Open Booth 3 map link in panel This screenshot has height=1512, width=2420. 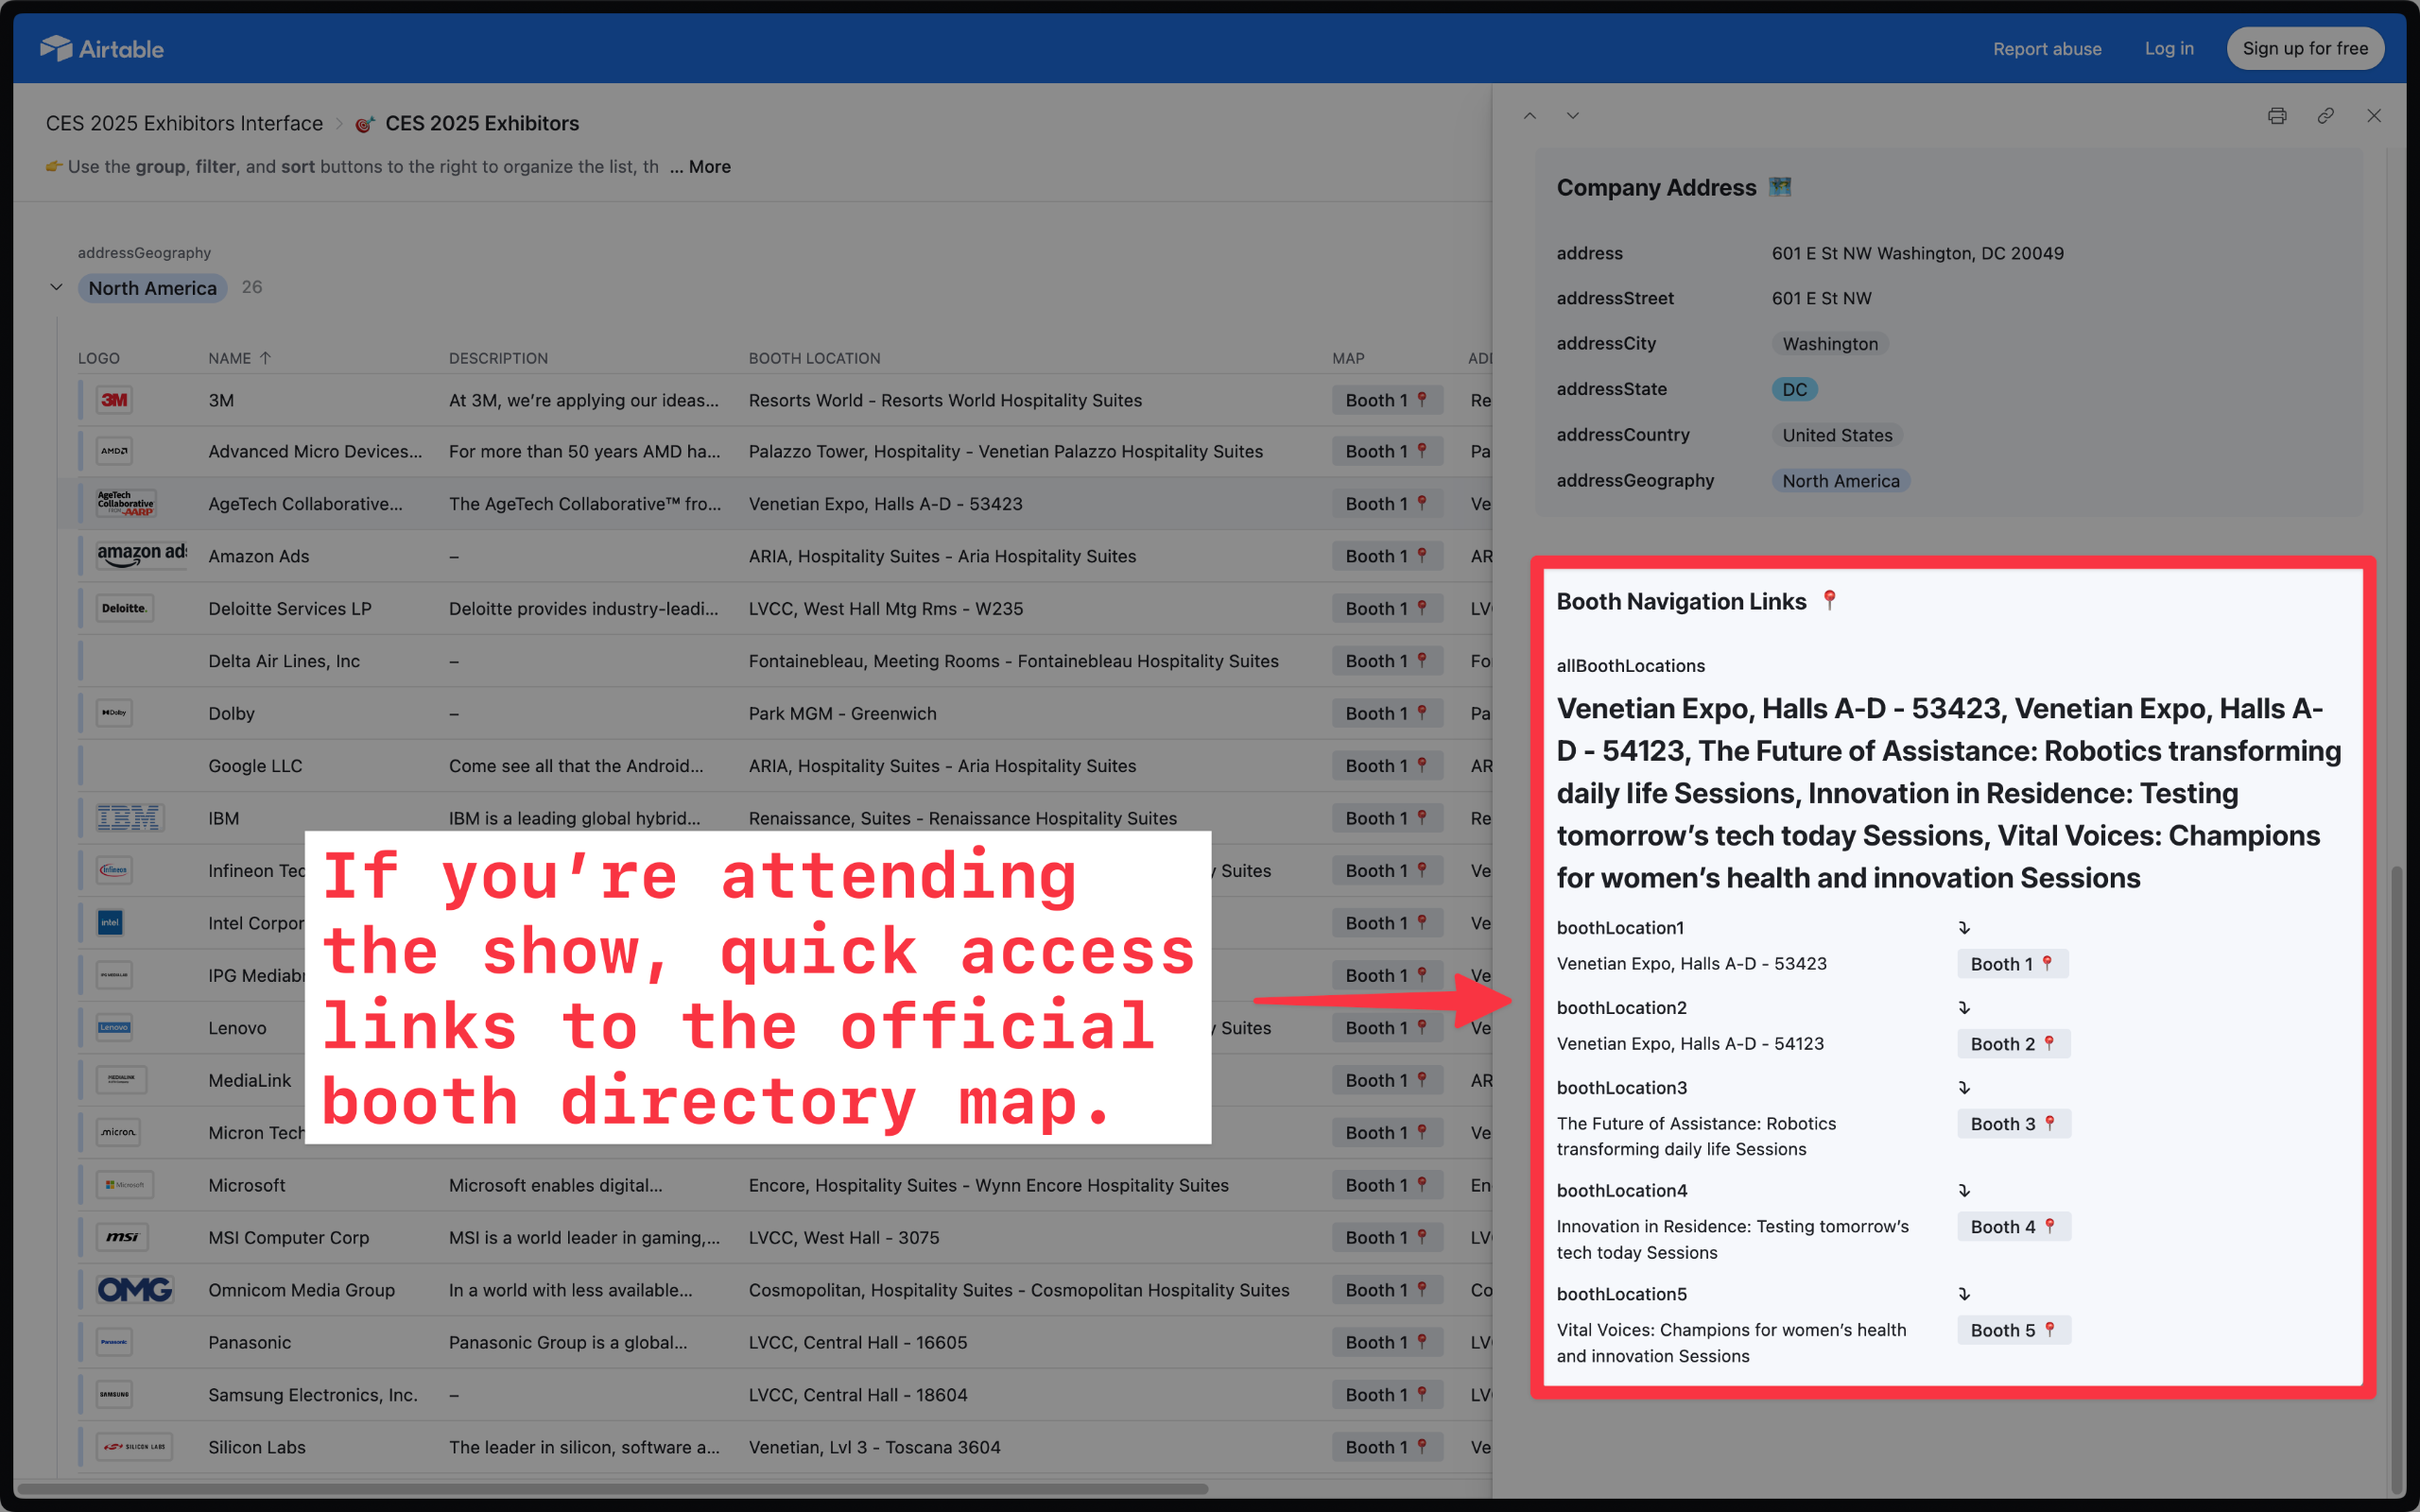click(2013, 1124)
